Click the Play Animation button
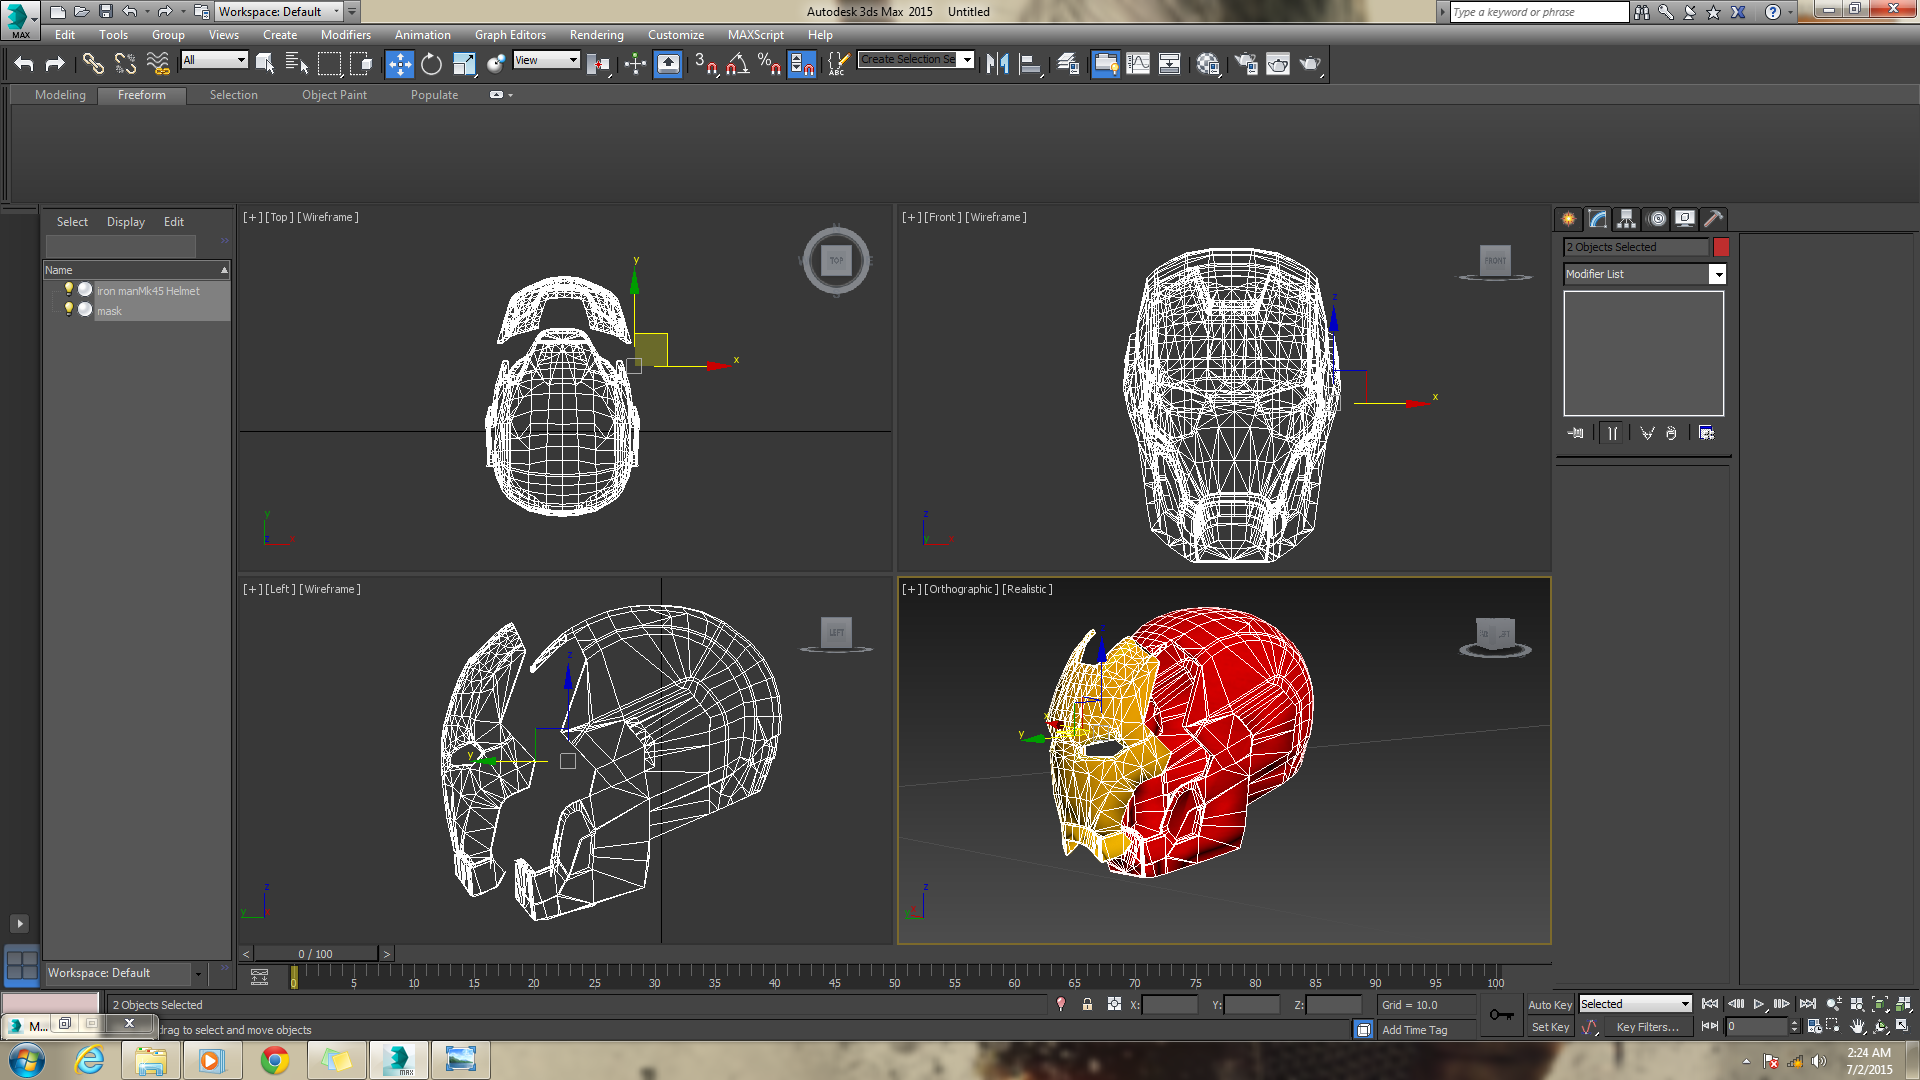The height and width of the screenshot is (1080, 1920). tap(1759, 1004)
